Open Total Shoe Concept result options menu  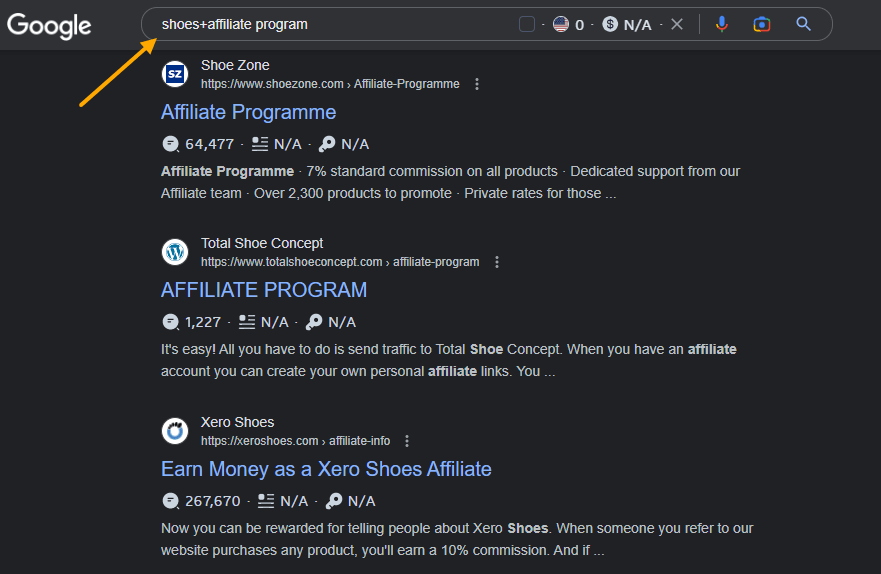pyautogui.click(x=497, y=262)
